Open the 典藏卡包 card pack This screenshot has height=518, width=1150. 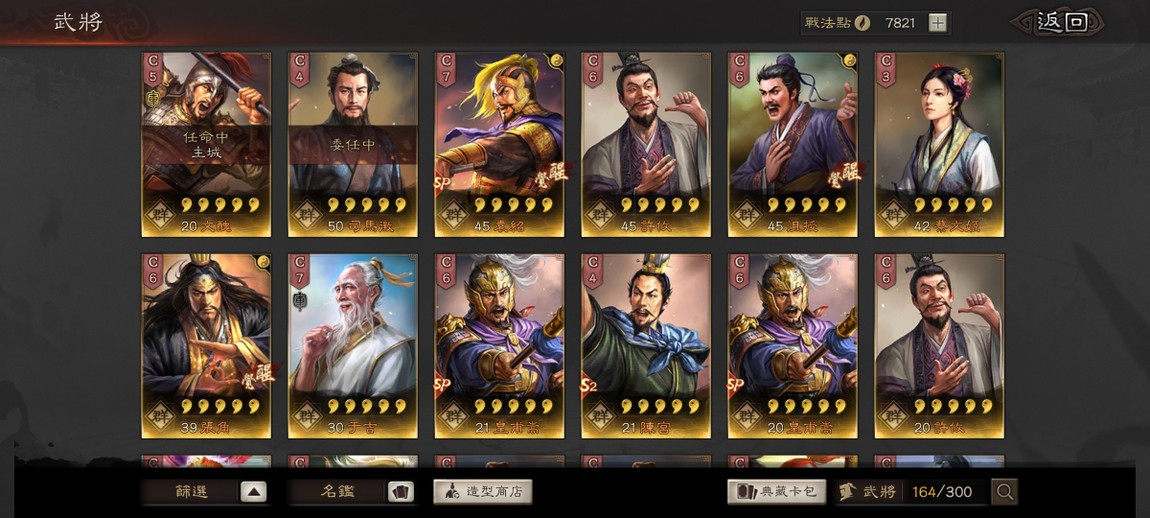click(777, 492)
